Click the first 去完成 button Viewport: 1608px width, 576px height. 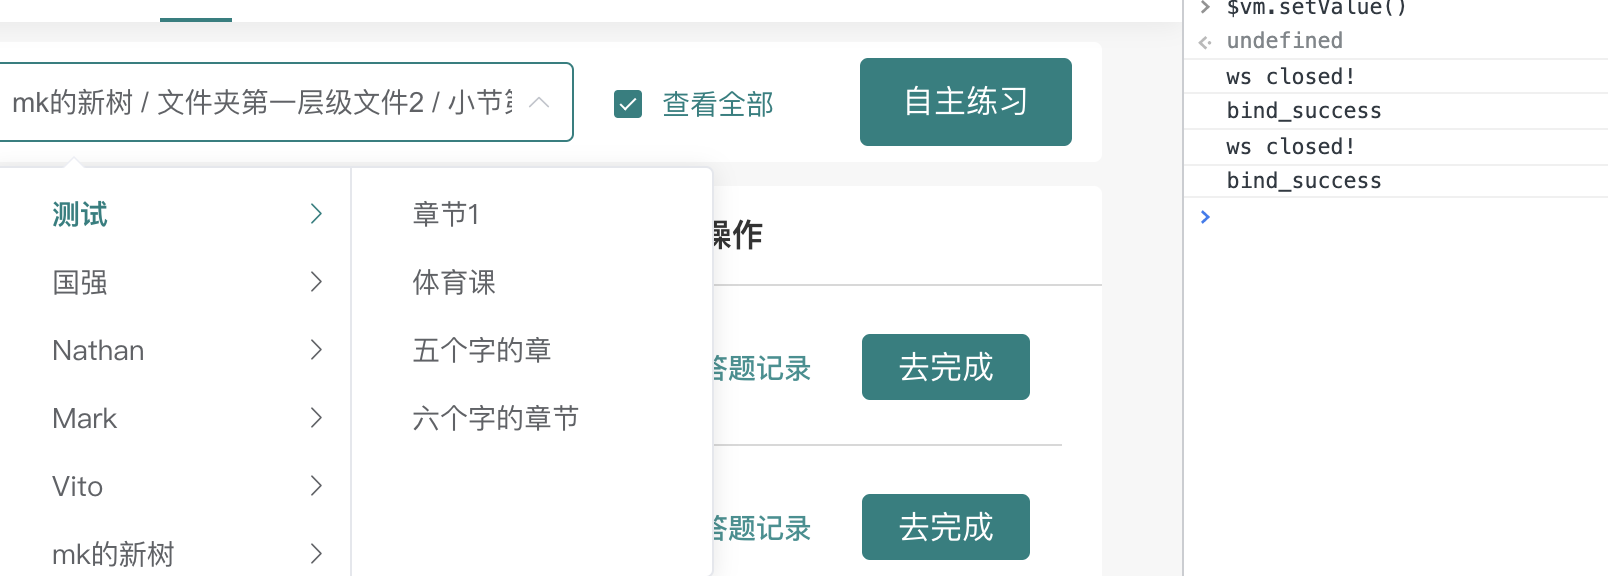pos(944,367)
